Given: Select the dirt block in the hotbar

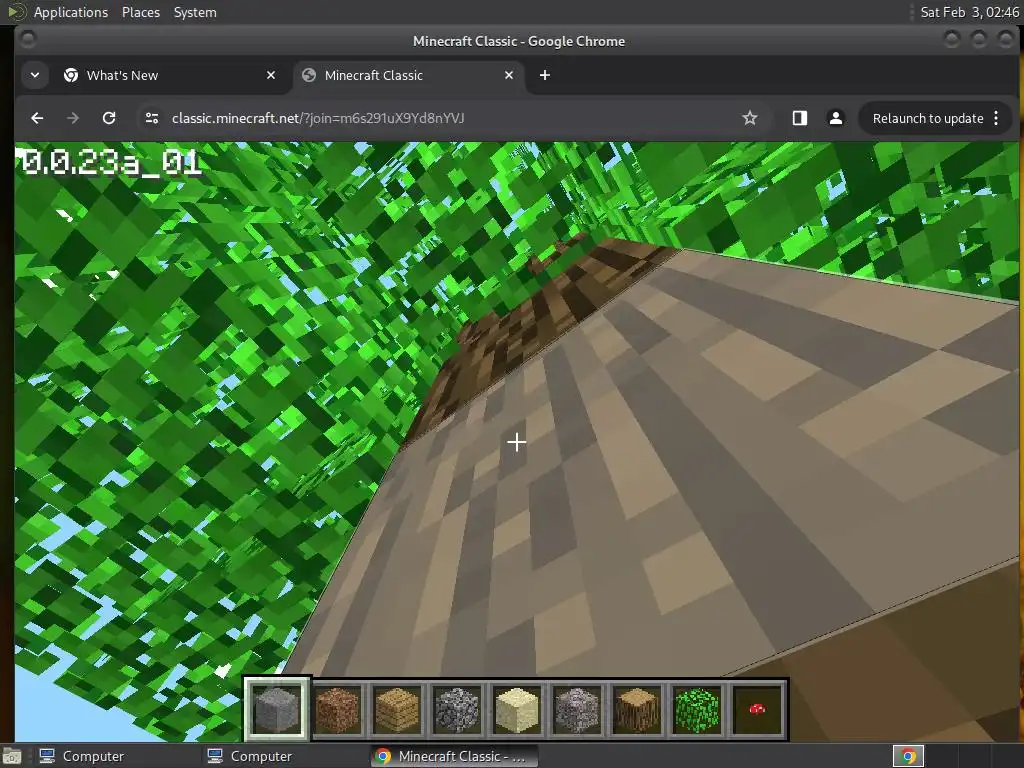Looking at the screenshot, I should (x=338, y=709).
